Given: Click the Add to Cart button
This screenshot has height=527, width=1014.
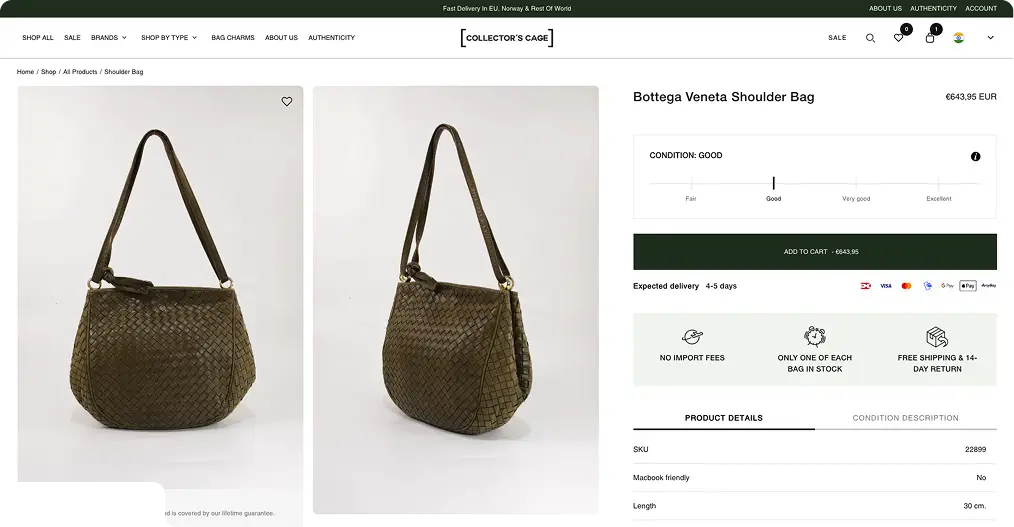Looking at the screenshot, I should pyautogui.click(x=815, y=252).
